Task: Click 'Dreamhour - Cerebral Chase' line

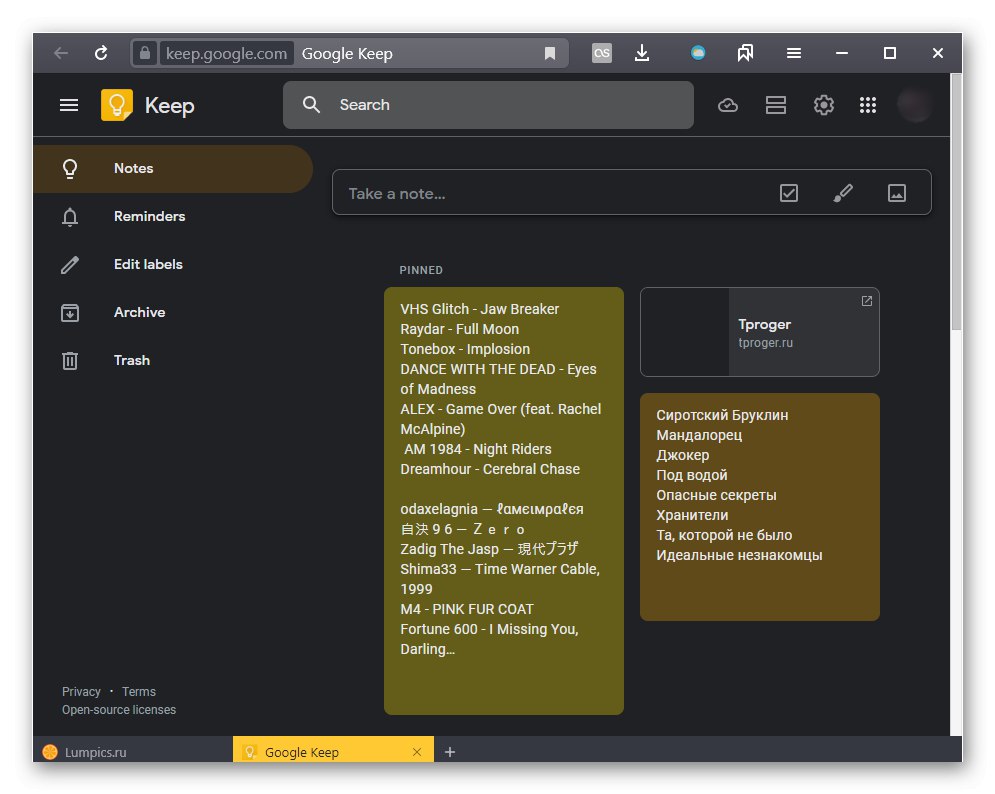Action: (x=490, y=469)
